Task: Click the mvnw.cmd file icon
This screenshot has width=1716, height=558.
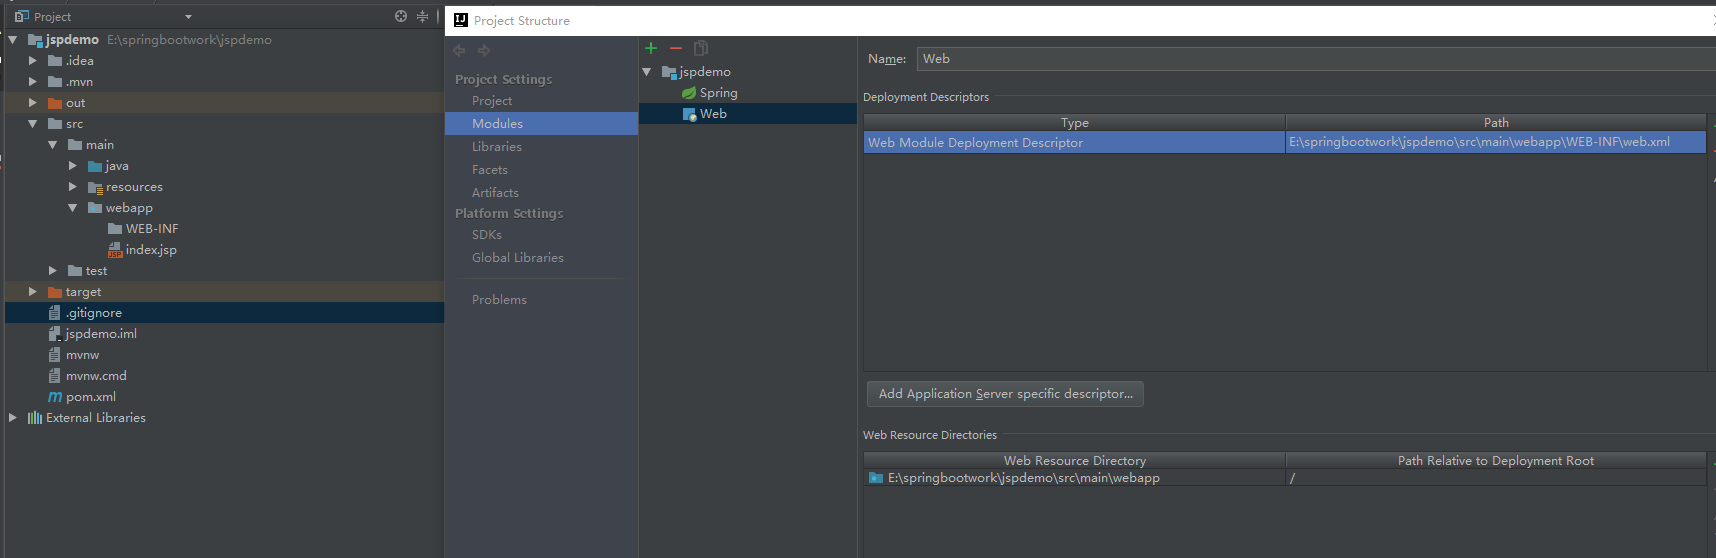Action: [x=55, y=376]
